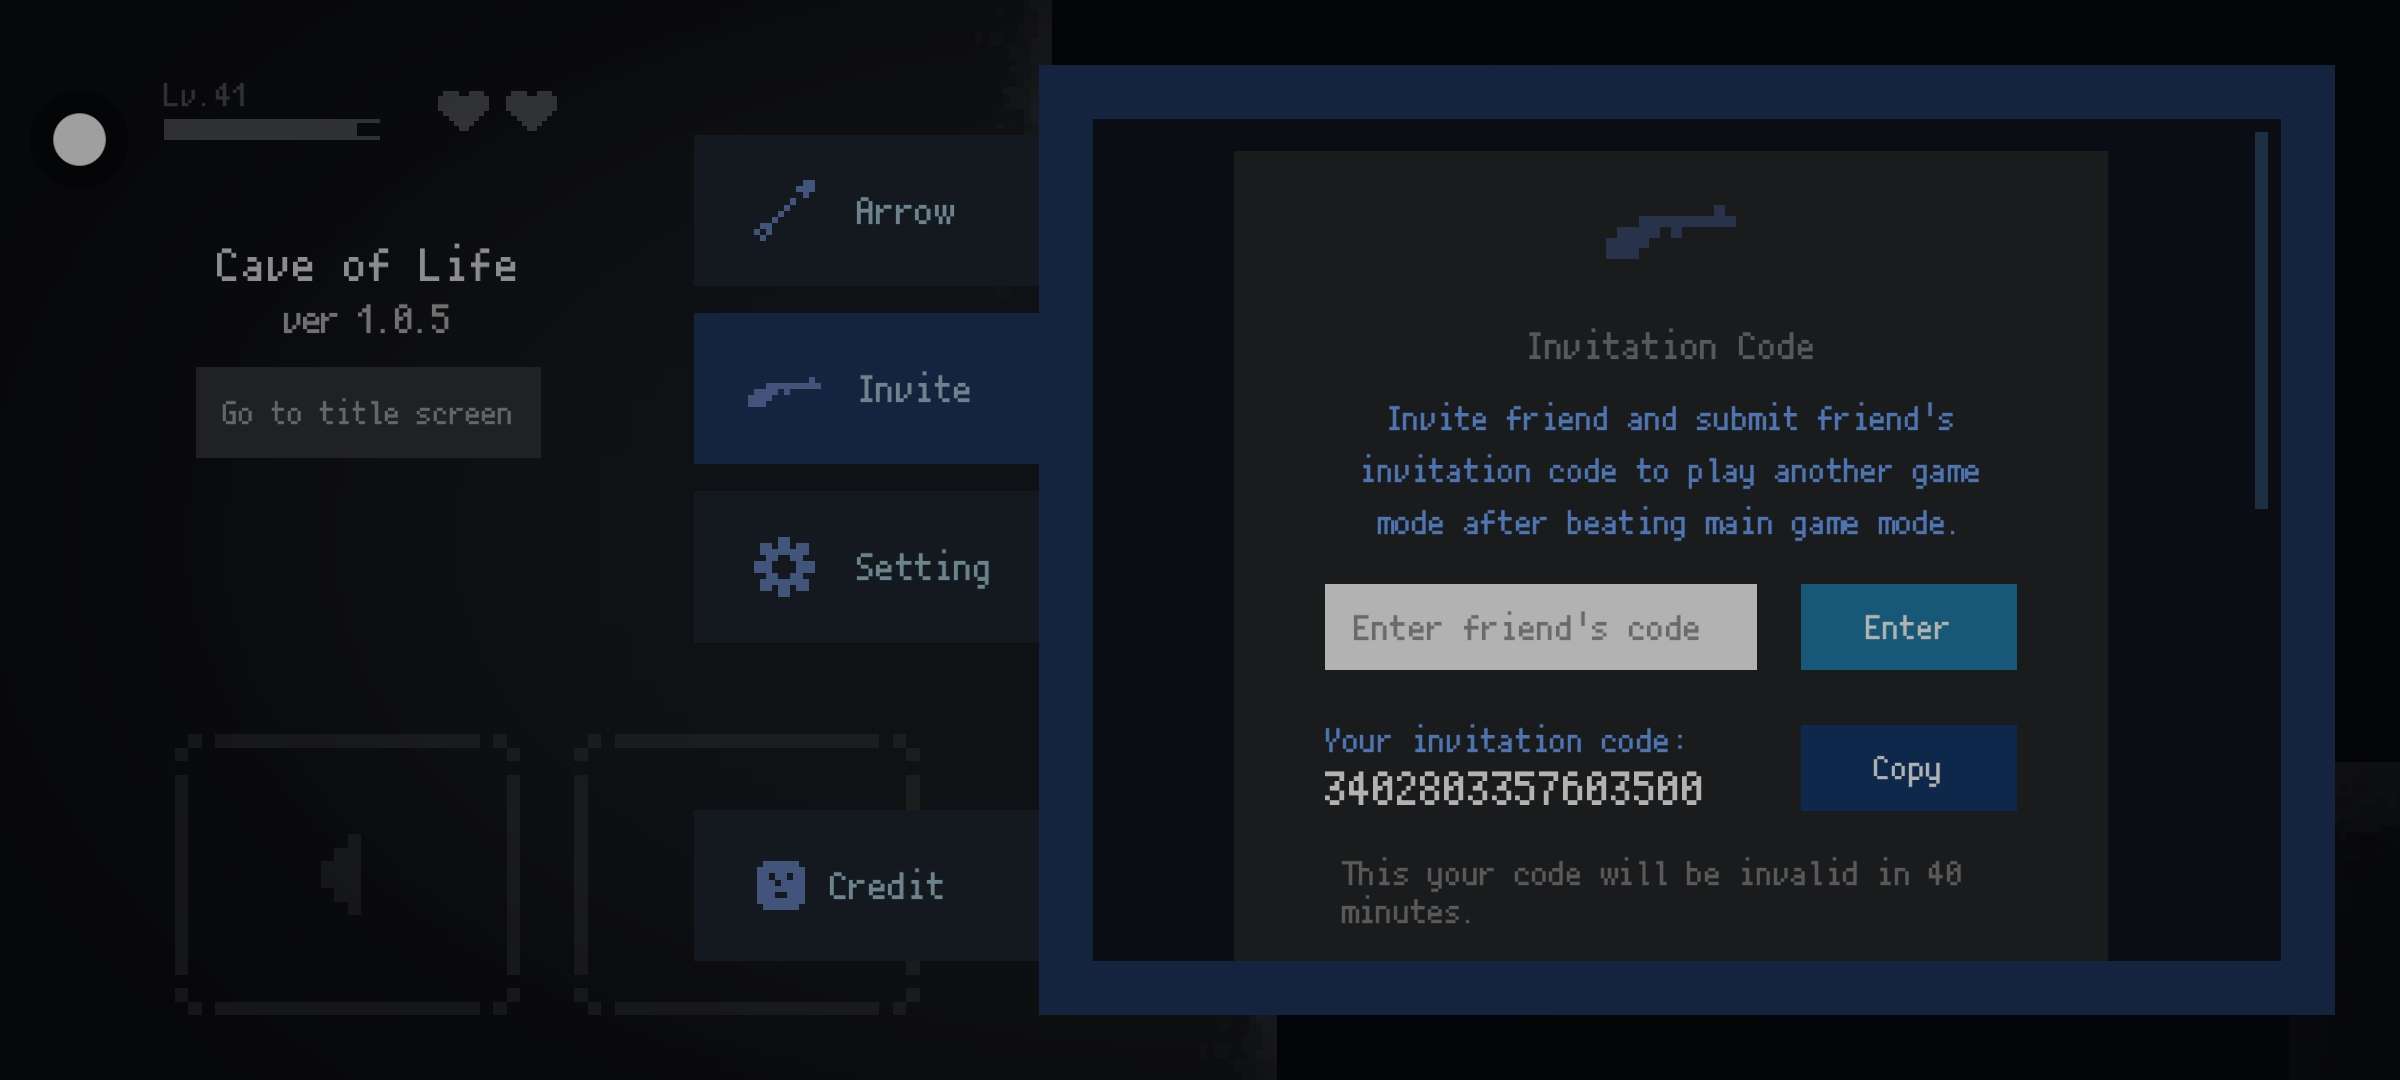Screen dimensions: 2400x1080
Task: Click the invite panel vertical scrollbar
Action: click(x=2261, y=320)
